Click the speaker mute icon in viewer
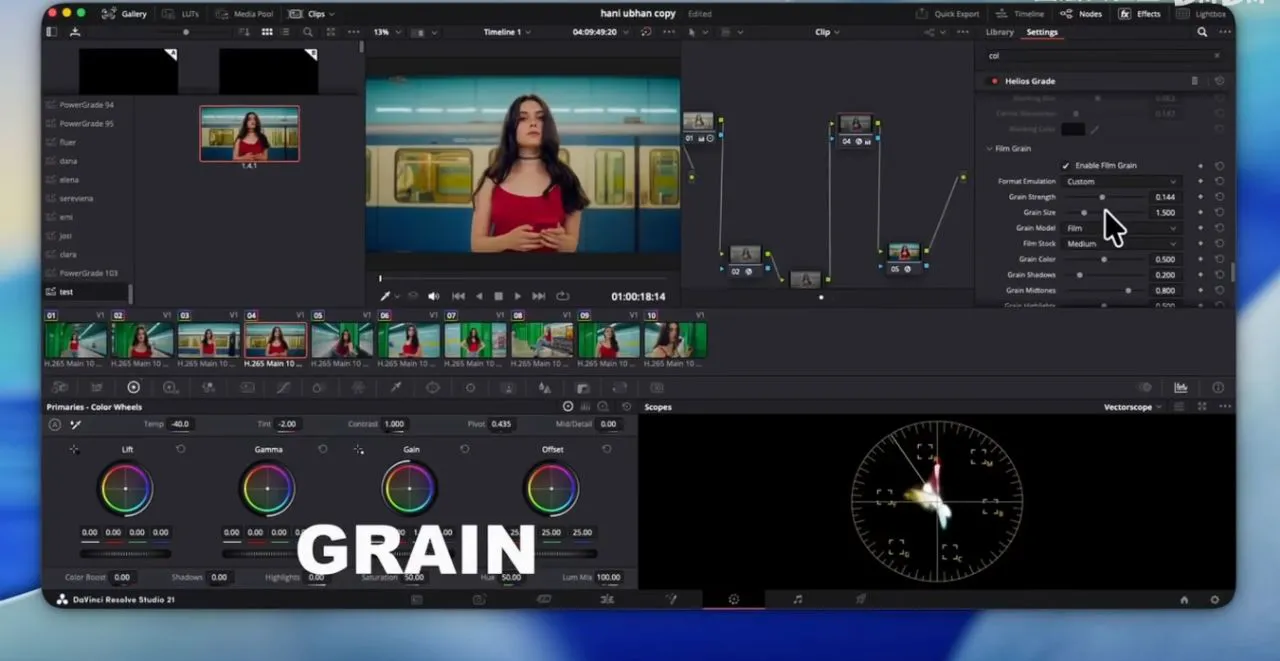This screenshot has height=661, width=1280. point(434,296)
